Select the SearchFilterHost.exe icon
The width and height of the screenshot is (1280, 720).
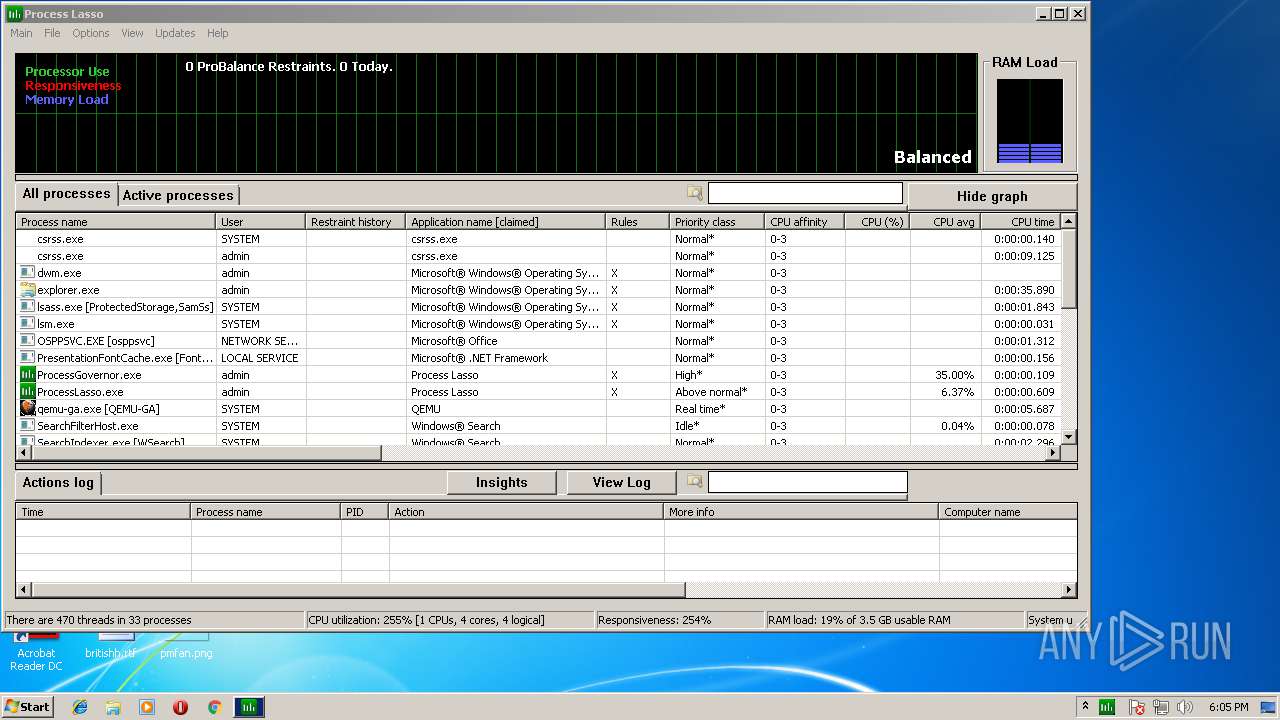point(27,426)
